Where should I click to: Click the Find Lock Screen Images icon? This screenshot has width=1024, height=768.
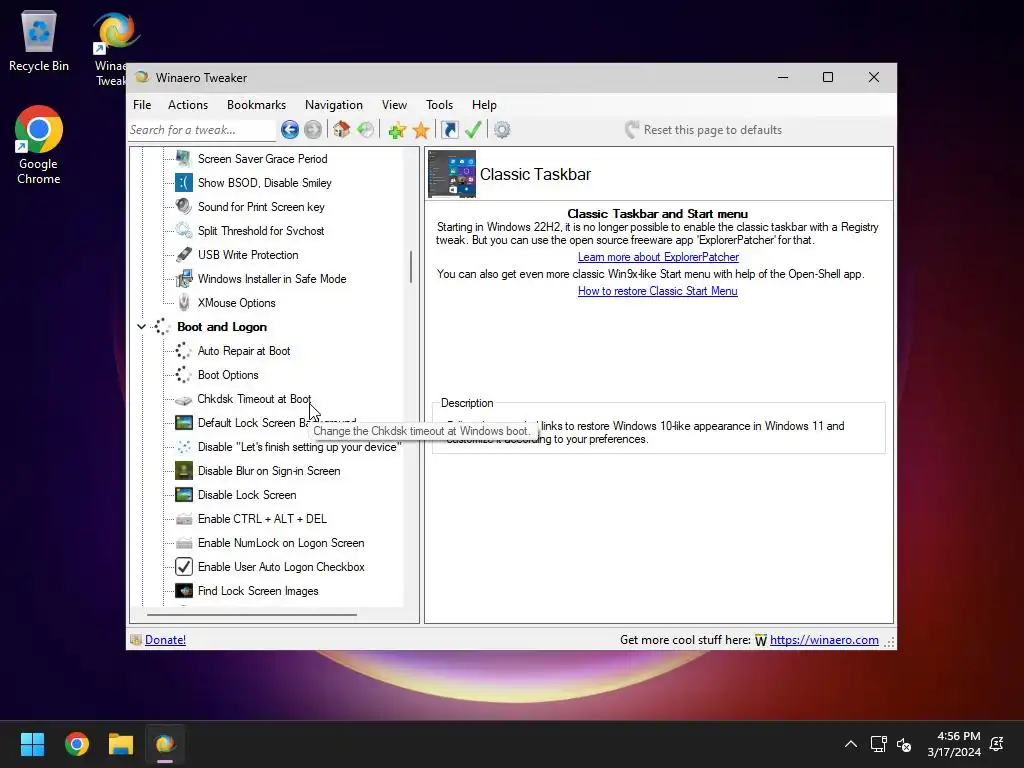coord(184,591)
